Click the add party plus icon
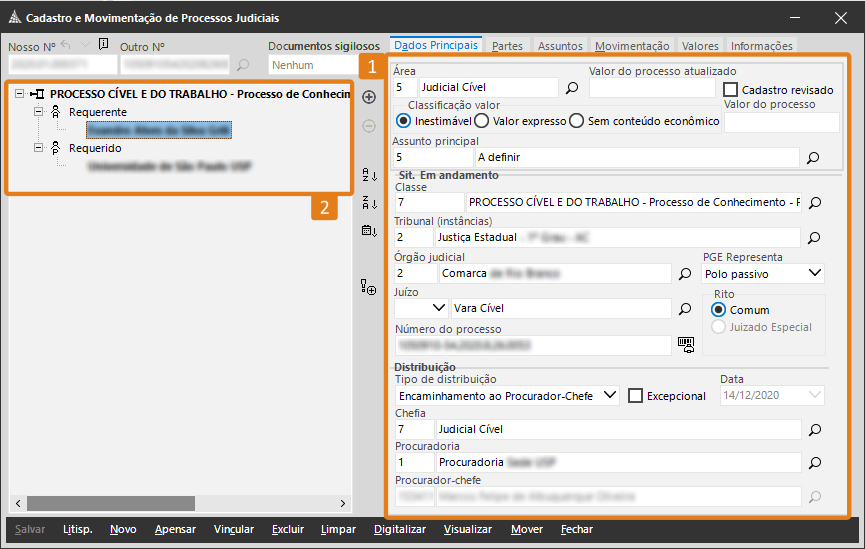The height and width of the screenshot is (549, 865). pos(369,97)
